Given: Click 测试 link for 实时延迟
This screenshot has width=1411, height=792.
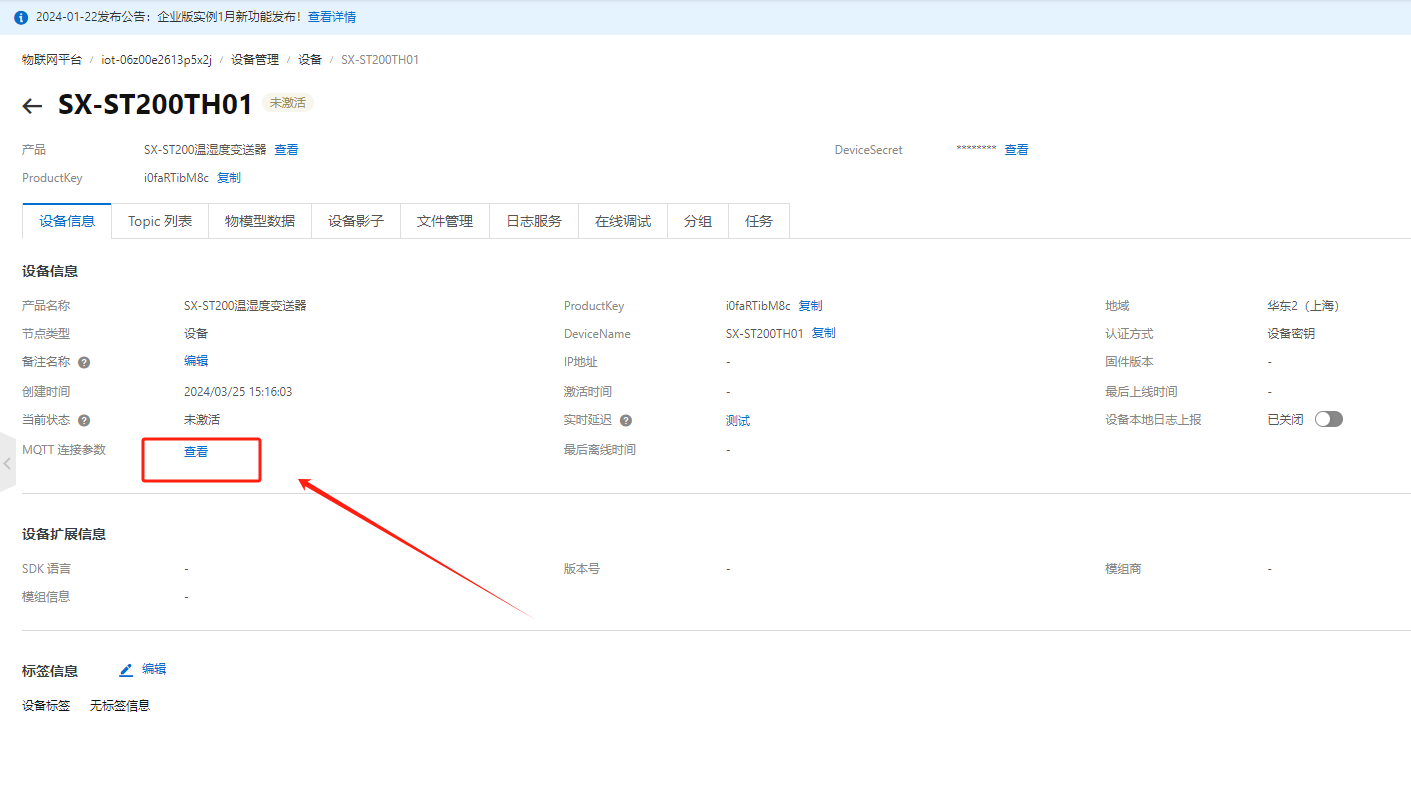Looking at the screenshot, I should [x=738, y=421].
